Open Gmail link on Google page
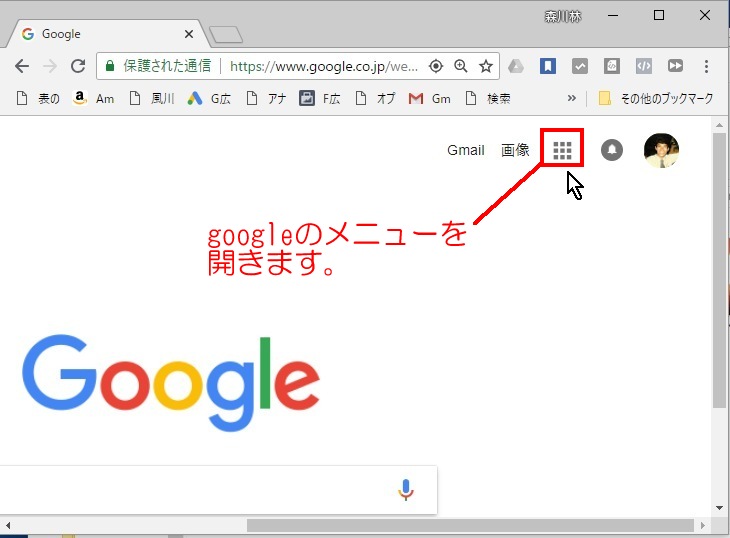The image size is (730, 538). pos(466,150)
